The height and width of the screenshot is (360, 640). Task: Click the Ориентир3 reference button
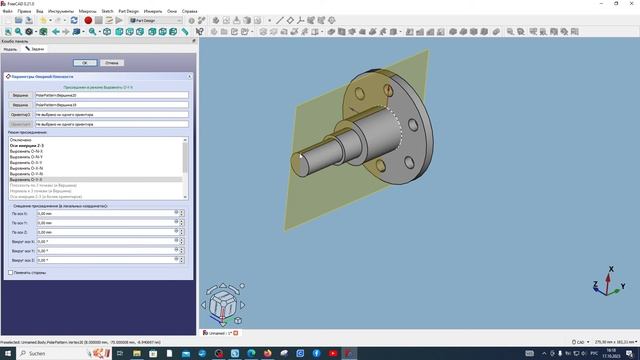tap(20, 115)
